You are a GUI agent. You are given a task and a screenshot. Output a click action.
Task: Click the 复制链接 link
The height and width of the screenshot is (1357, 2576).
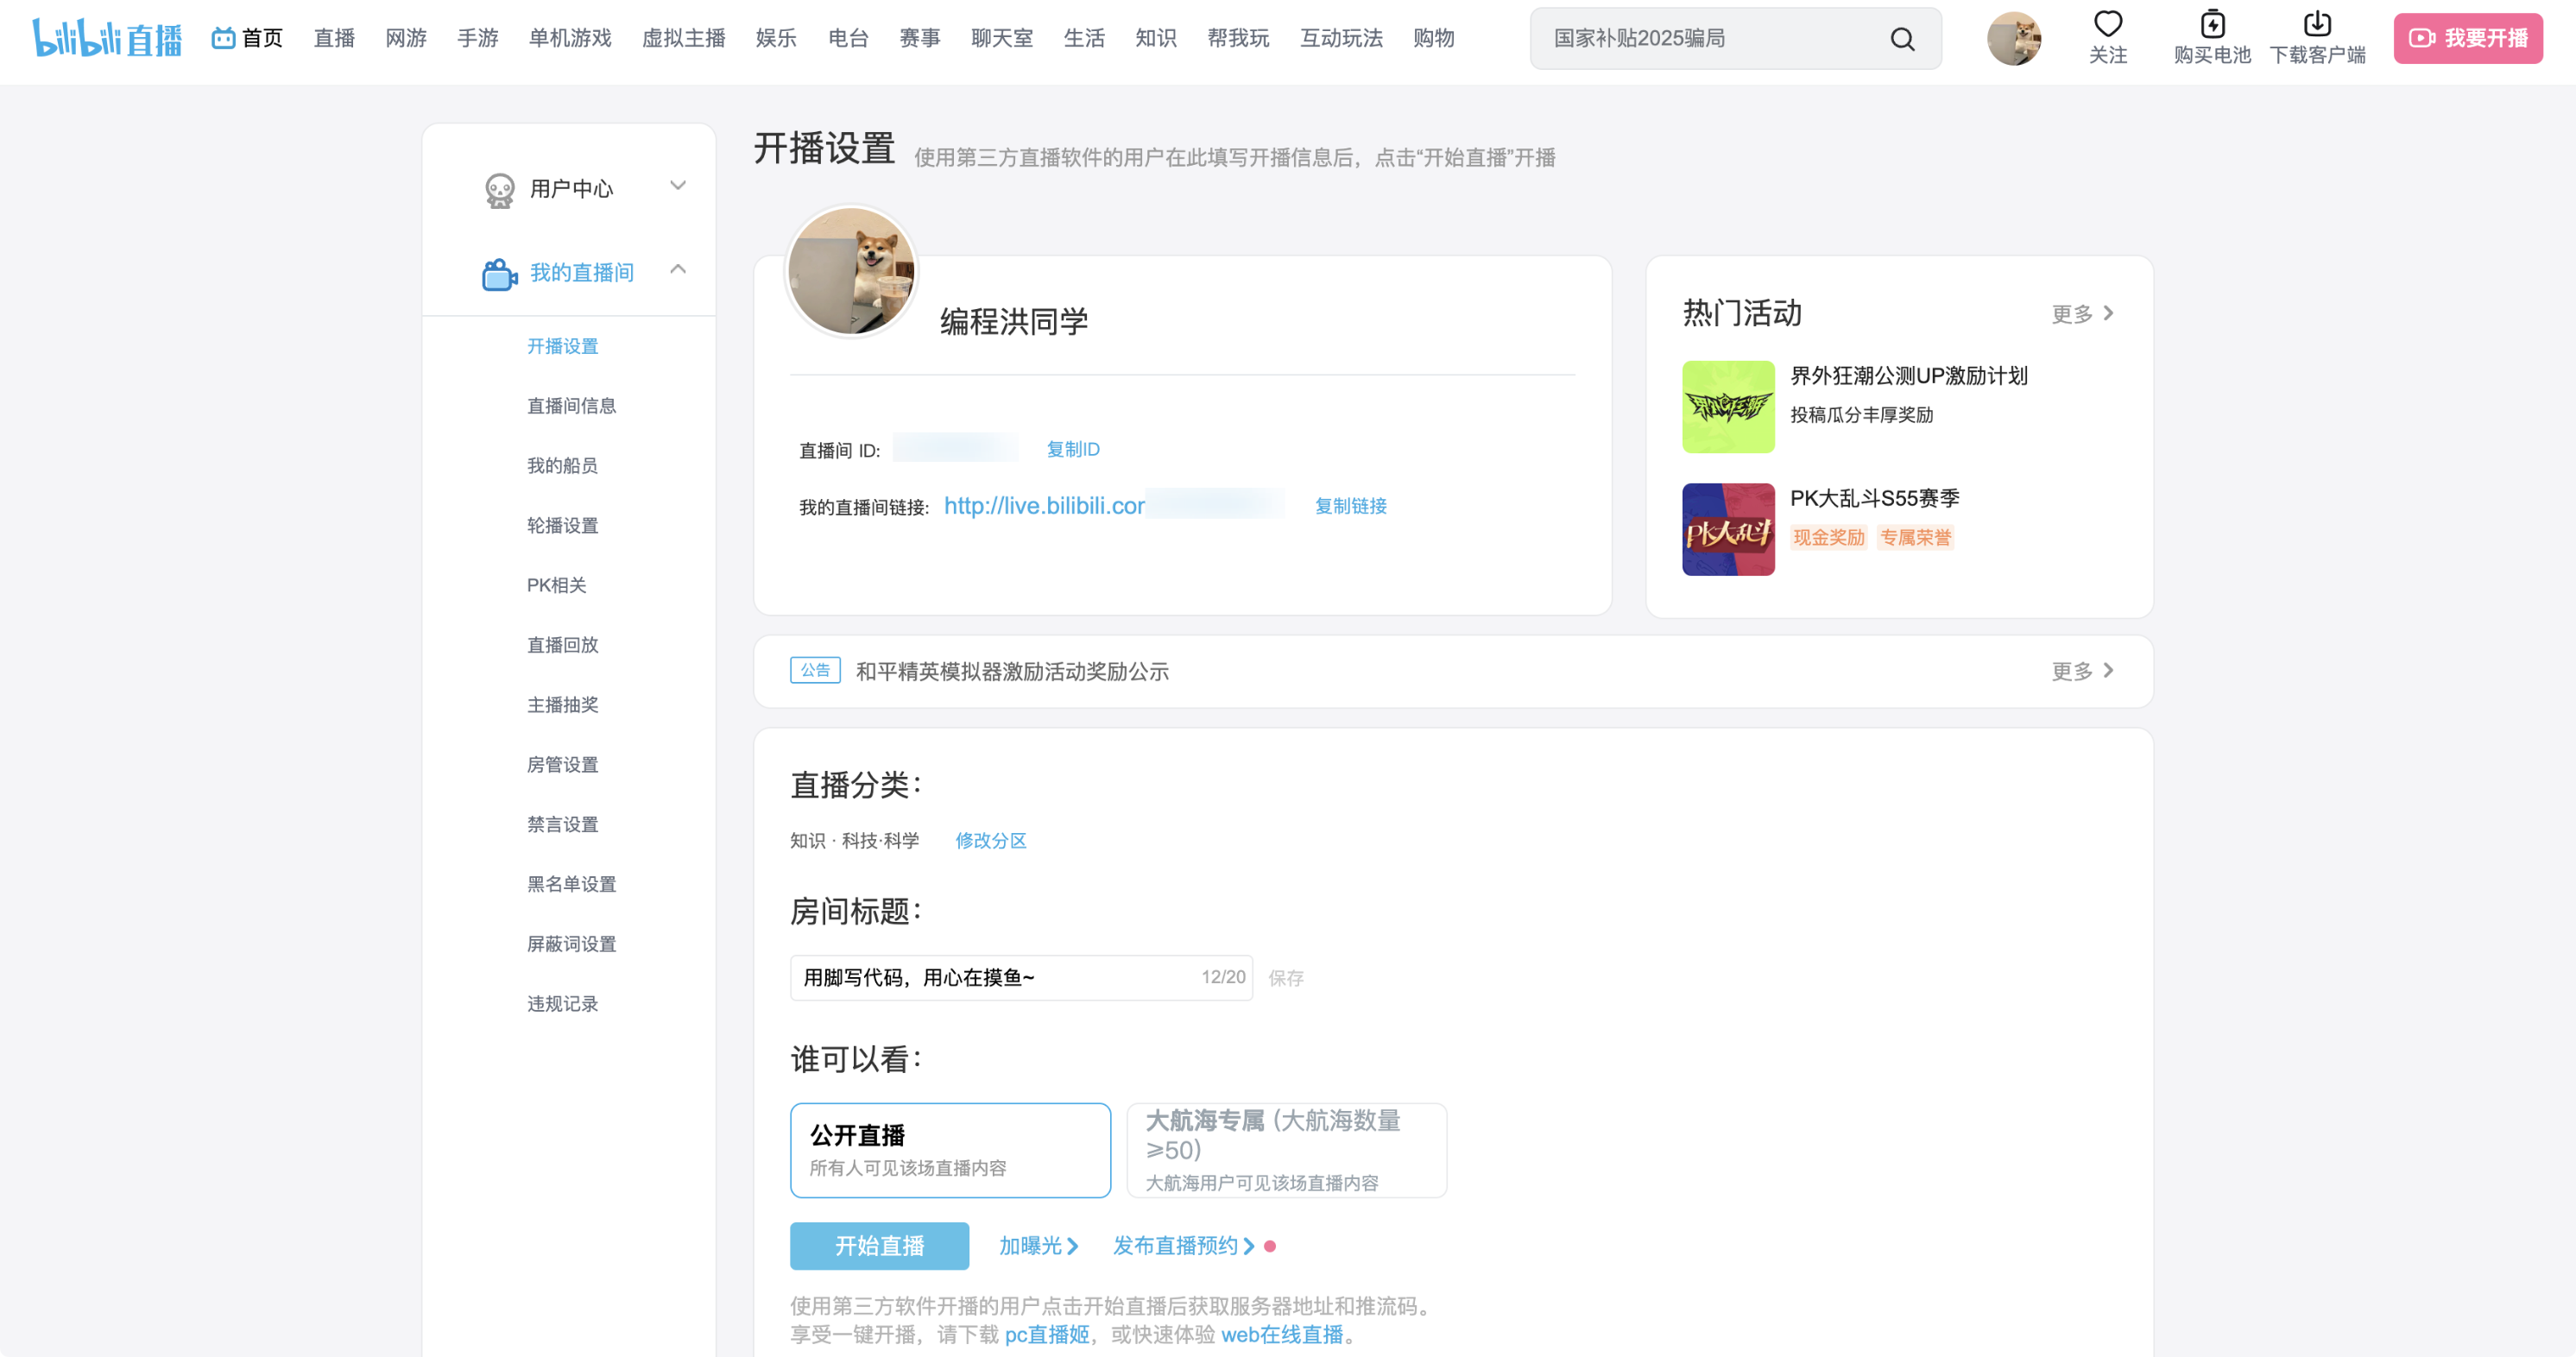[1350, 506]
